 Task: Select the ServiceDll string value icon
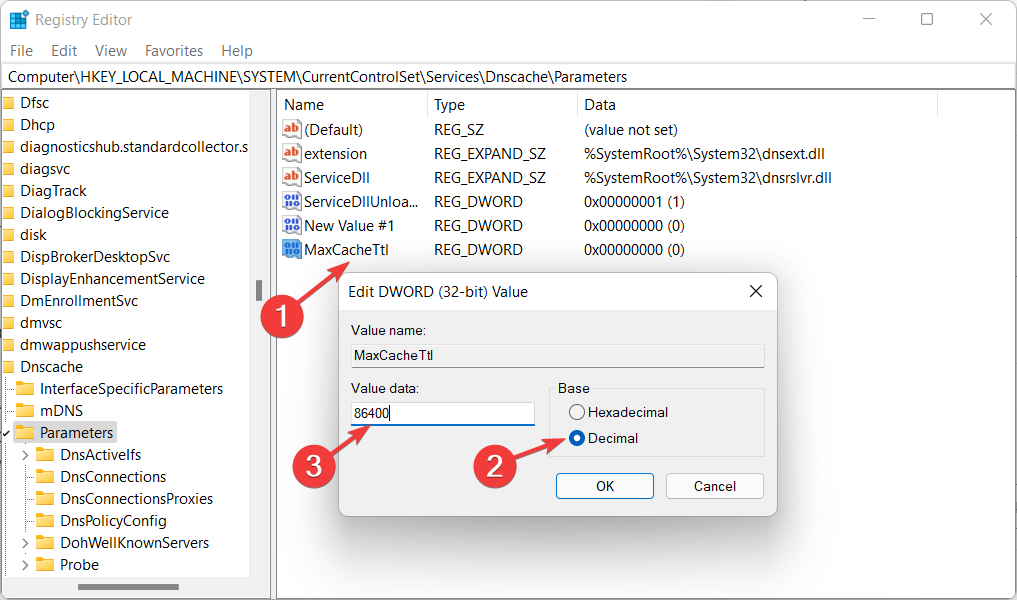[292, 178]
